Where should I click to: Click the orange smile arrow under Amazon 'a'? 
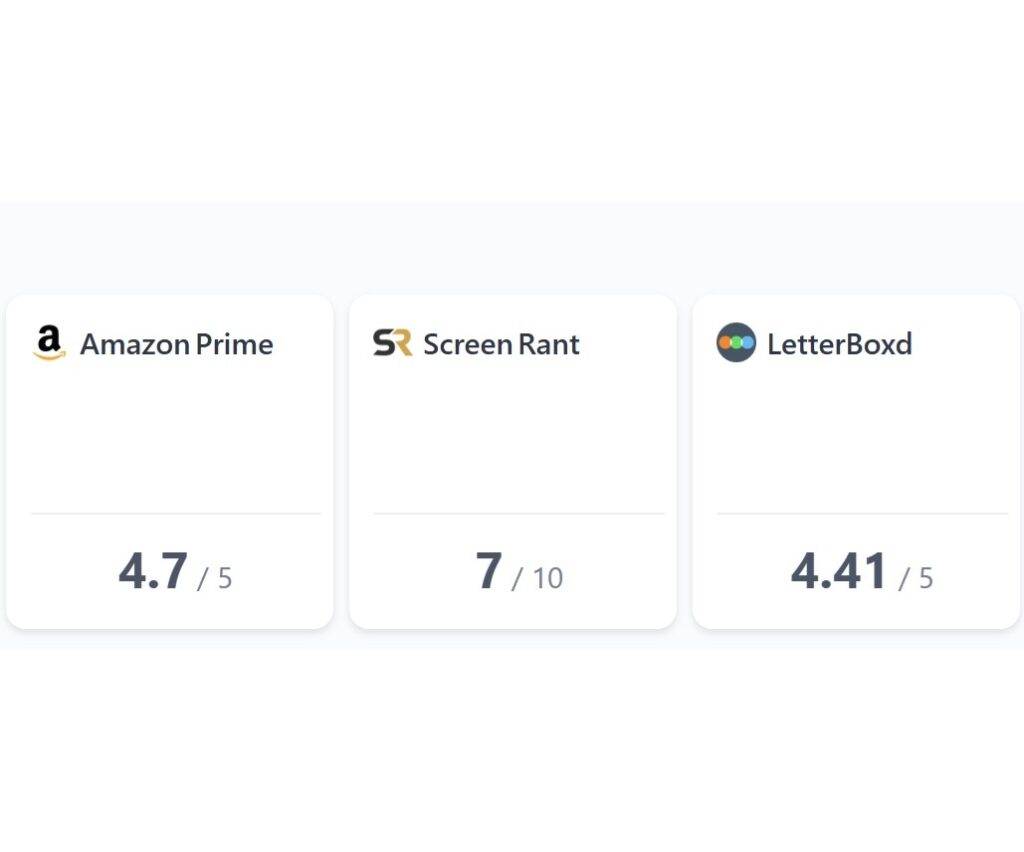click(50, 355)
